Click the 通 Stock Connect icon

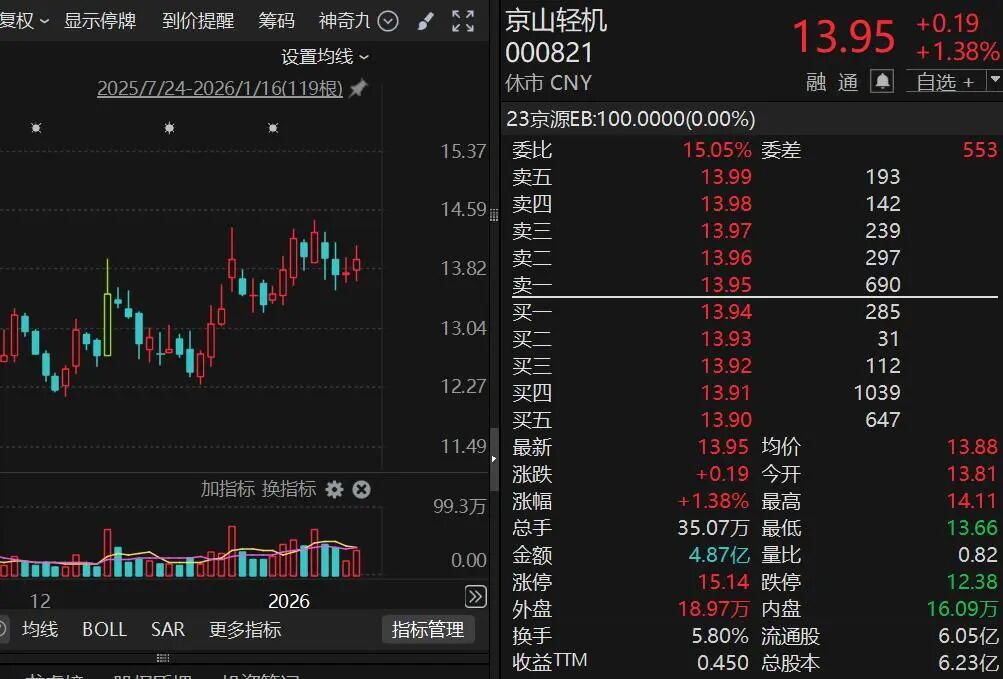point(846,82)
